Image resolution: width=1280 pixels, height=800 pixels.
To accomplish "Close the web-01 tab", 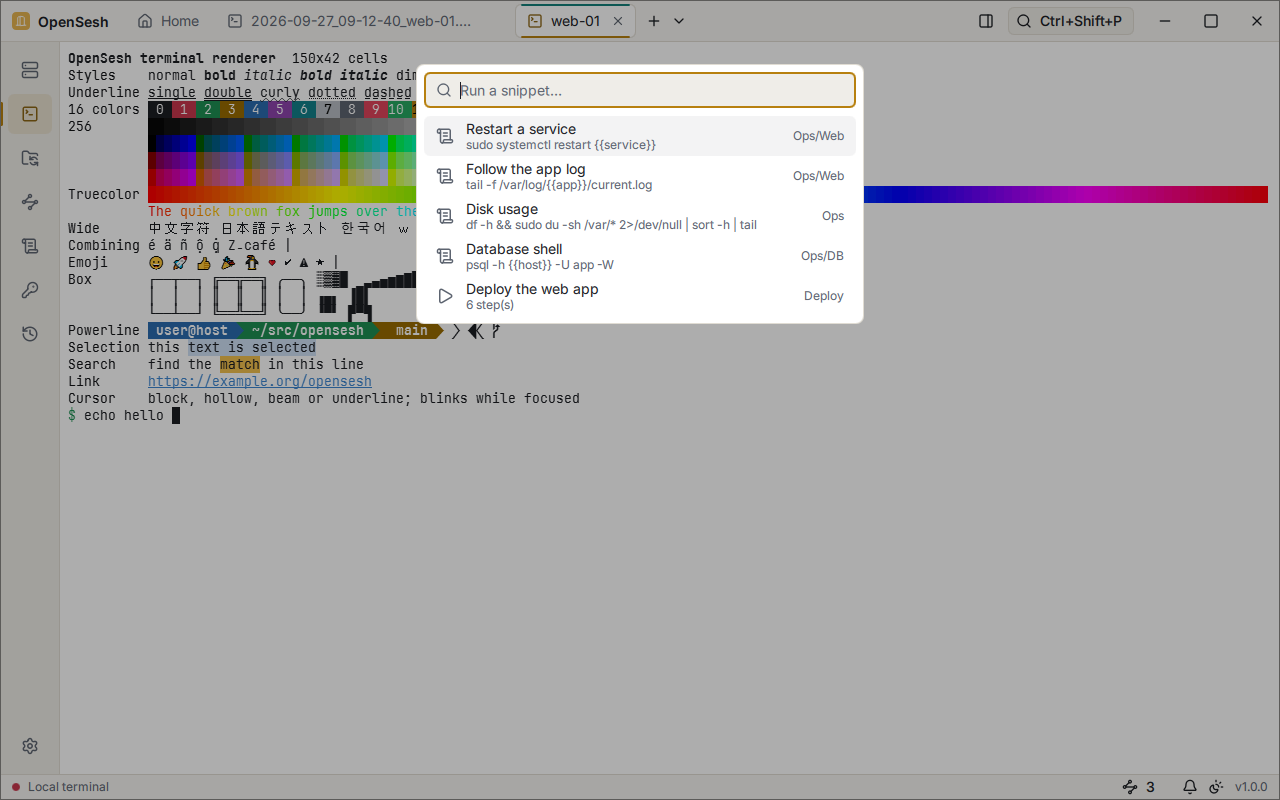I will pyautogui.click(x=618, y=21).
